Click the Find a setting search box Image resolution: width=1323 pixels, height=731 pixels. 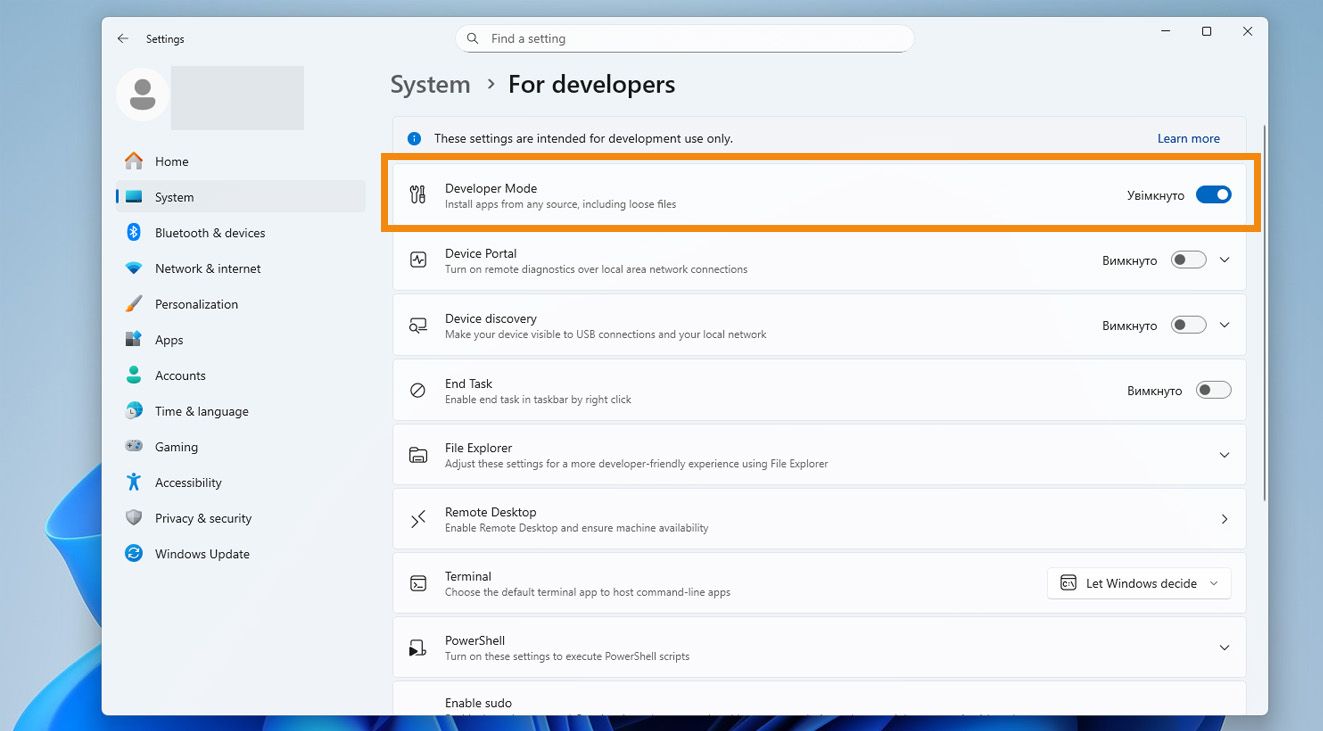[x=685, y=39]
